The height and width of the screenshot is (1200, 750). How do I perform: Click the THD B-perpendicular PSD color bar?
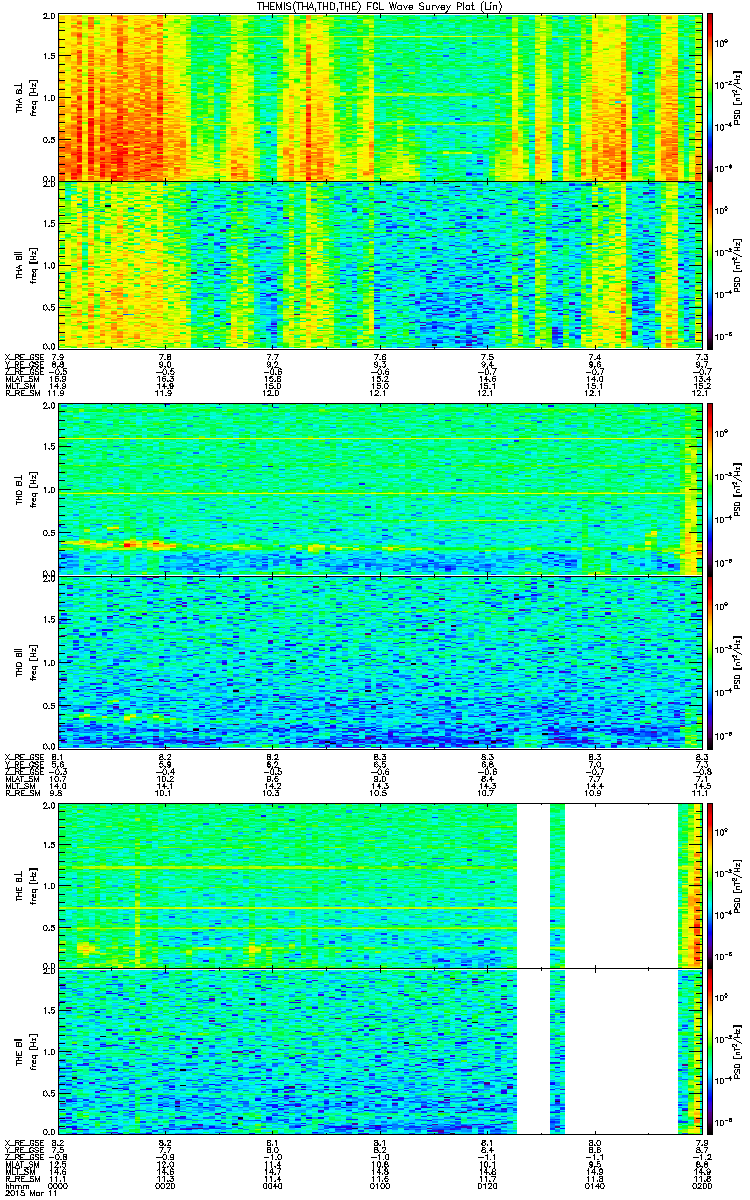coord(711,490)
